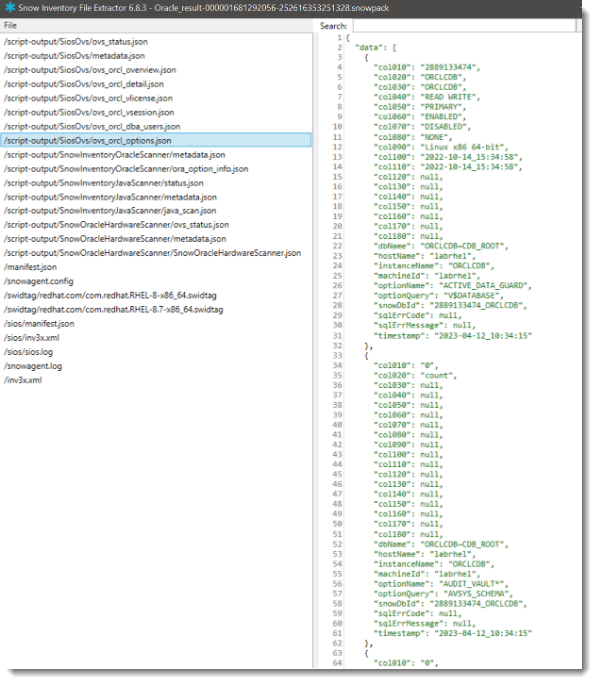The image size is (597, 684).
Task: Open ovs_orcl_overview.json file
Action: [x=90, y=70]
